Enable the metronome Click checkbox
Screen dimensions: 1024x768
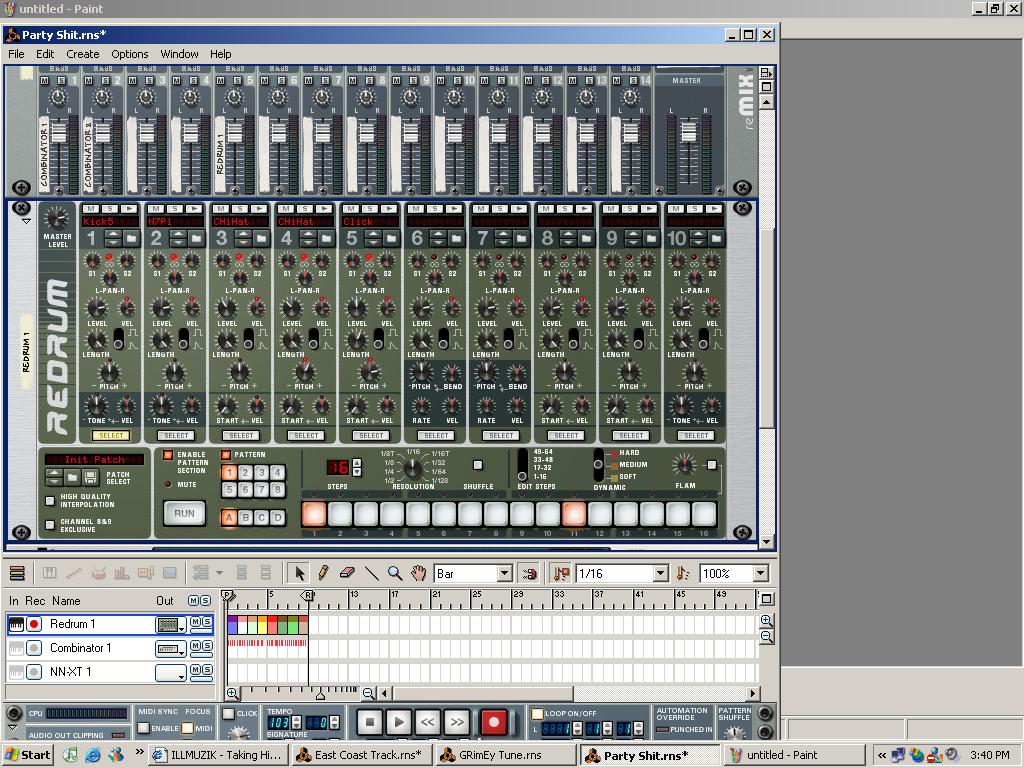229,714
